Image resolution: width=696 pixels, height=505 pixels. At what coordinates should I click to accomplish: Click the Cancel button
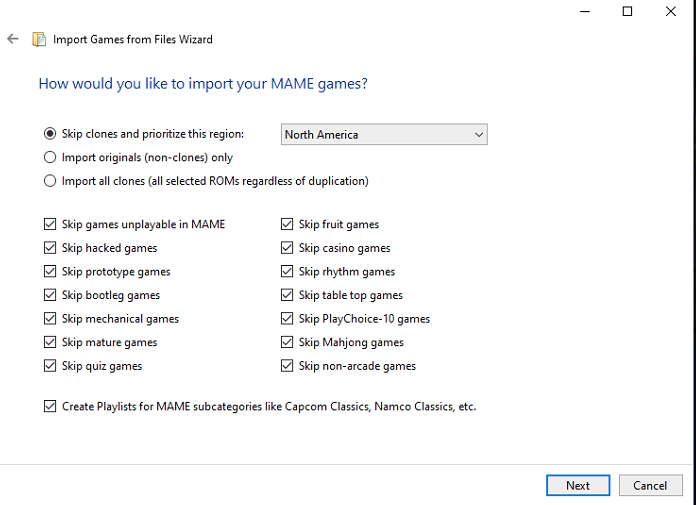click(x=650, y=485)
